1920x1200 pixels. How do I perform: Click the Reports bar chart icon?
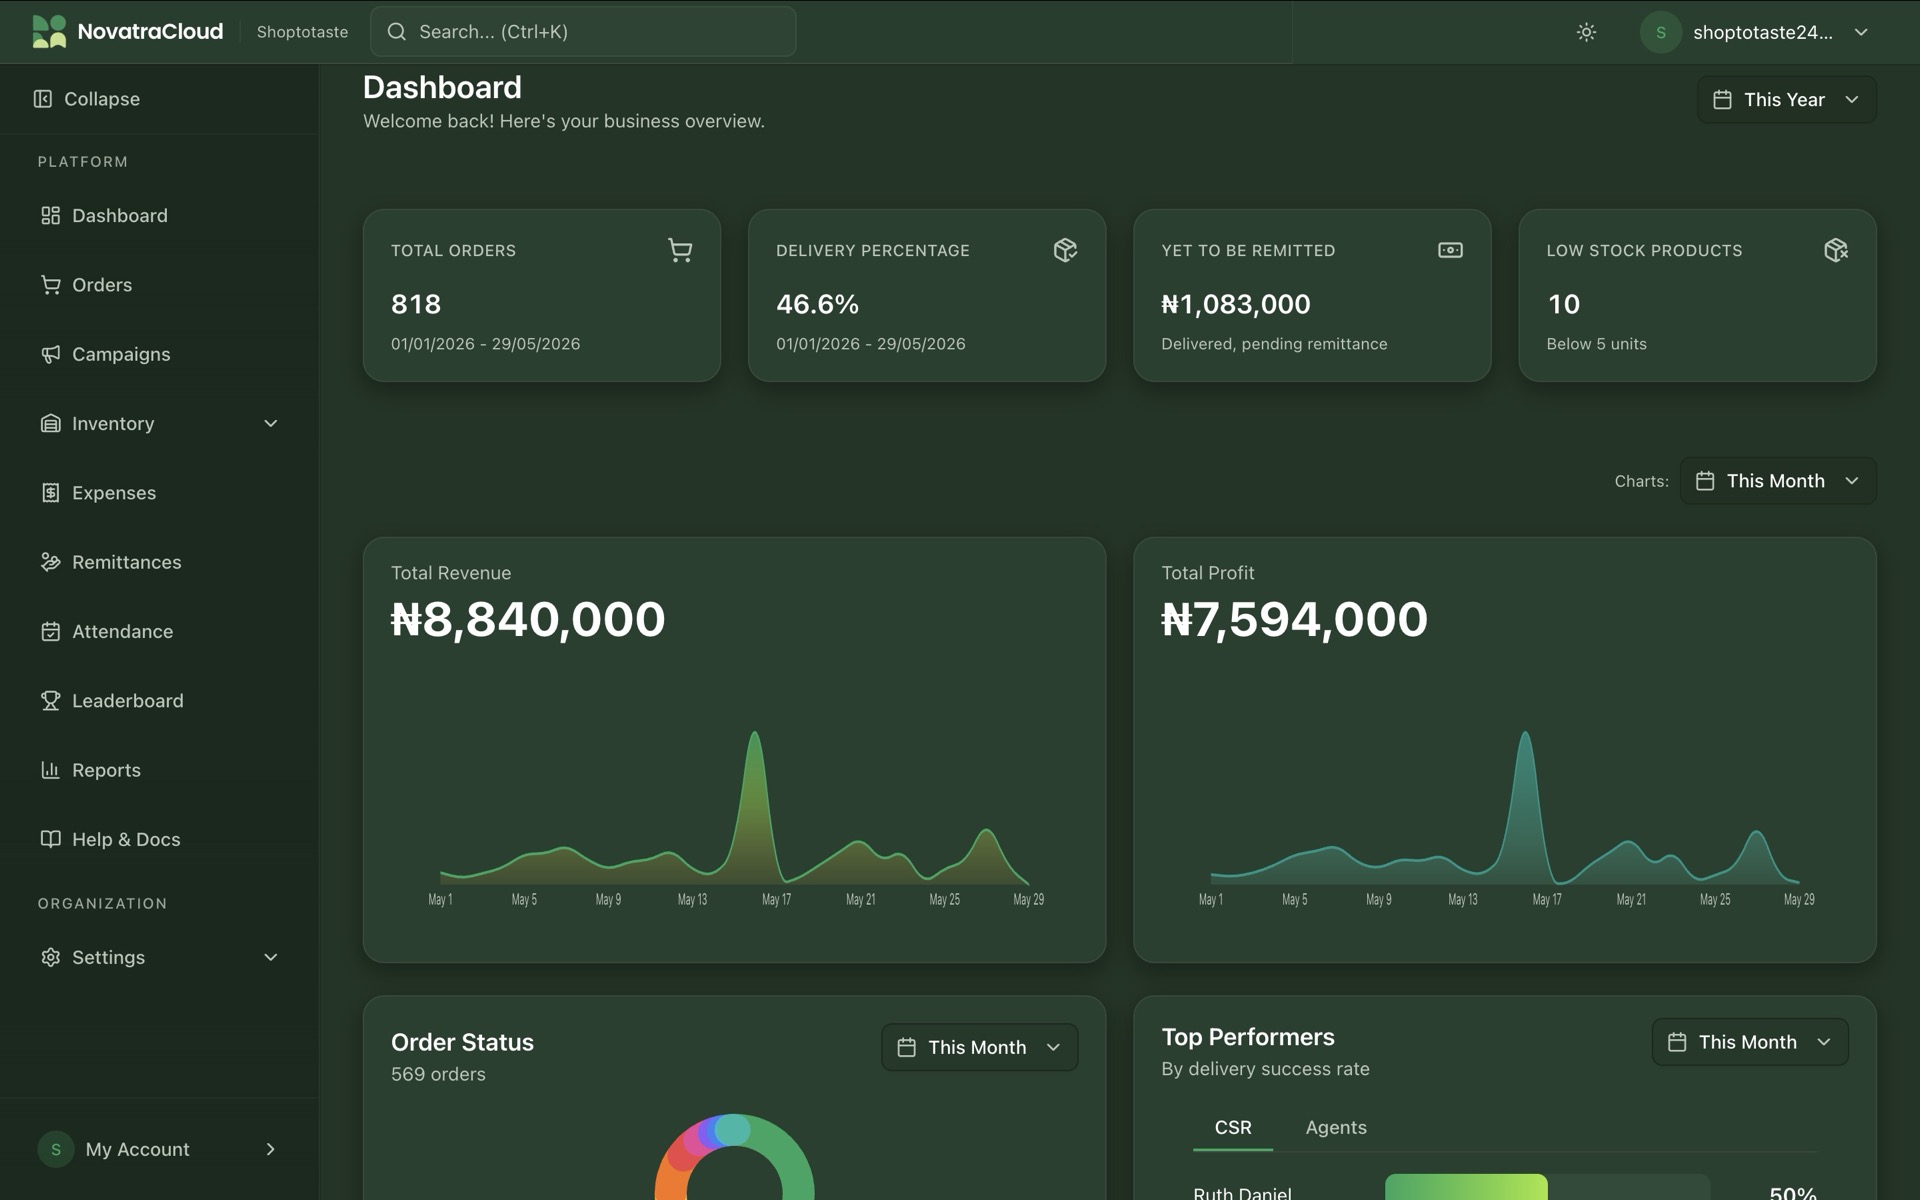tap(50, 770)
